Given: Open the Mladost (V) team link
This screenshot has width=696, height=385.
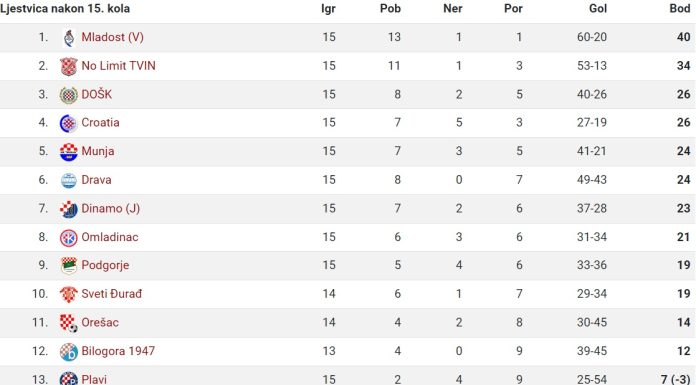Looking at the screenshot, I should [113, 37].
